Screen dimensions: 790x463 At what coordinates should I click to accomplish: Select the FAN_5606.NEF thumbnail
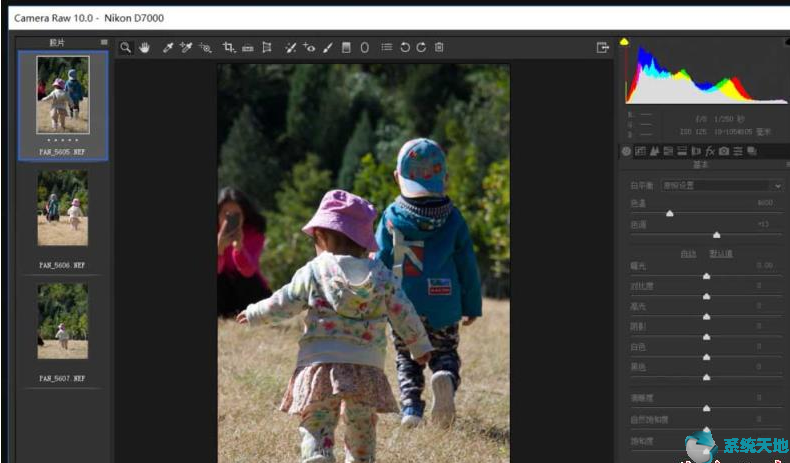tap(63, 207)
